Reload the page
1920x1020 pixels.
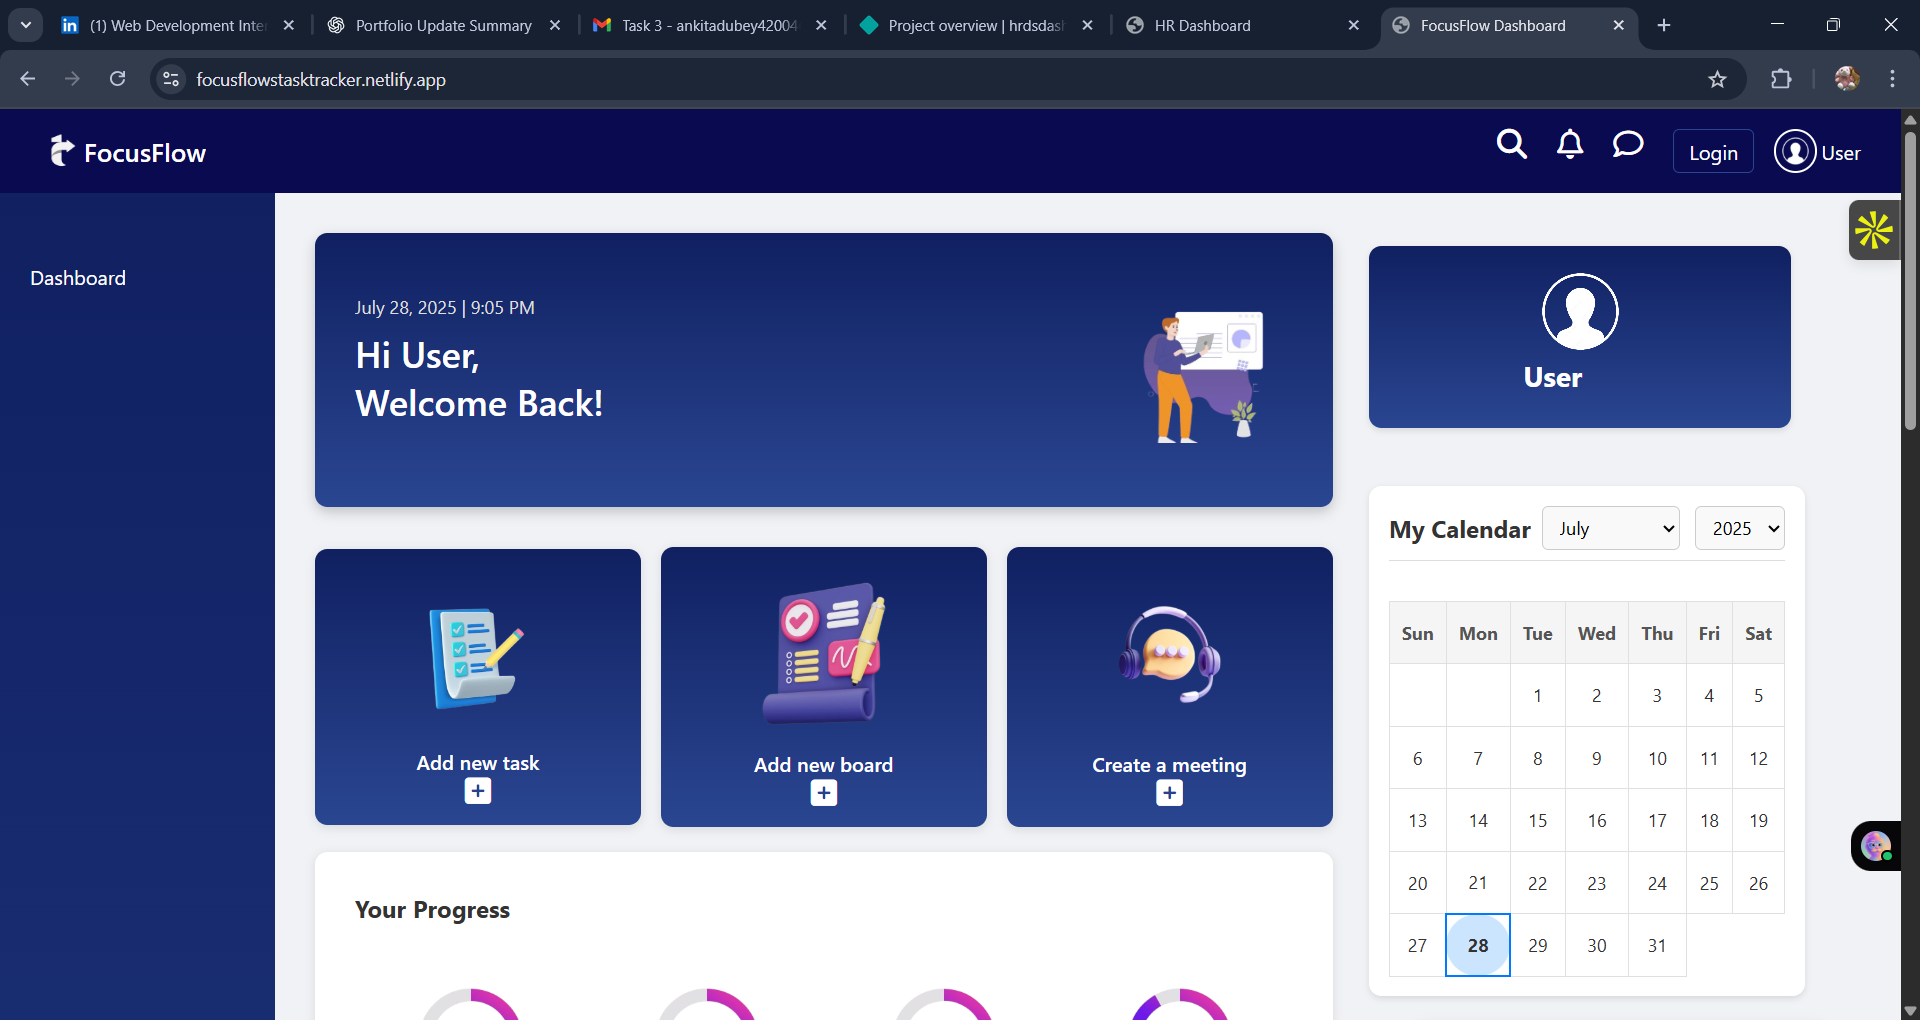(x=117, y=79)
